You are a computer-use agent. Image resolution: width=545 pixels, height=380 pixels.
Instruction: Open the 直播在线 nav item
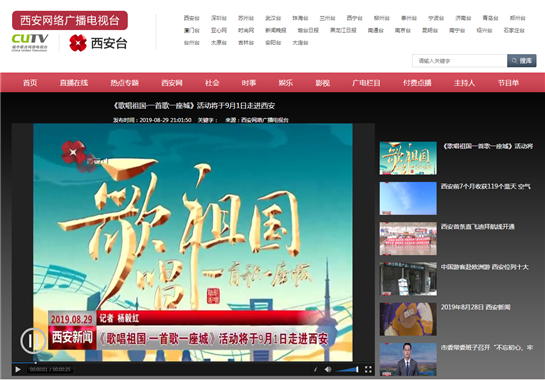pos(74,83)
